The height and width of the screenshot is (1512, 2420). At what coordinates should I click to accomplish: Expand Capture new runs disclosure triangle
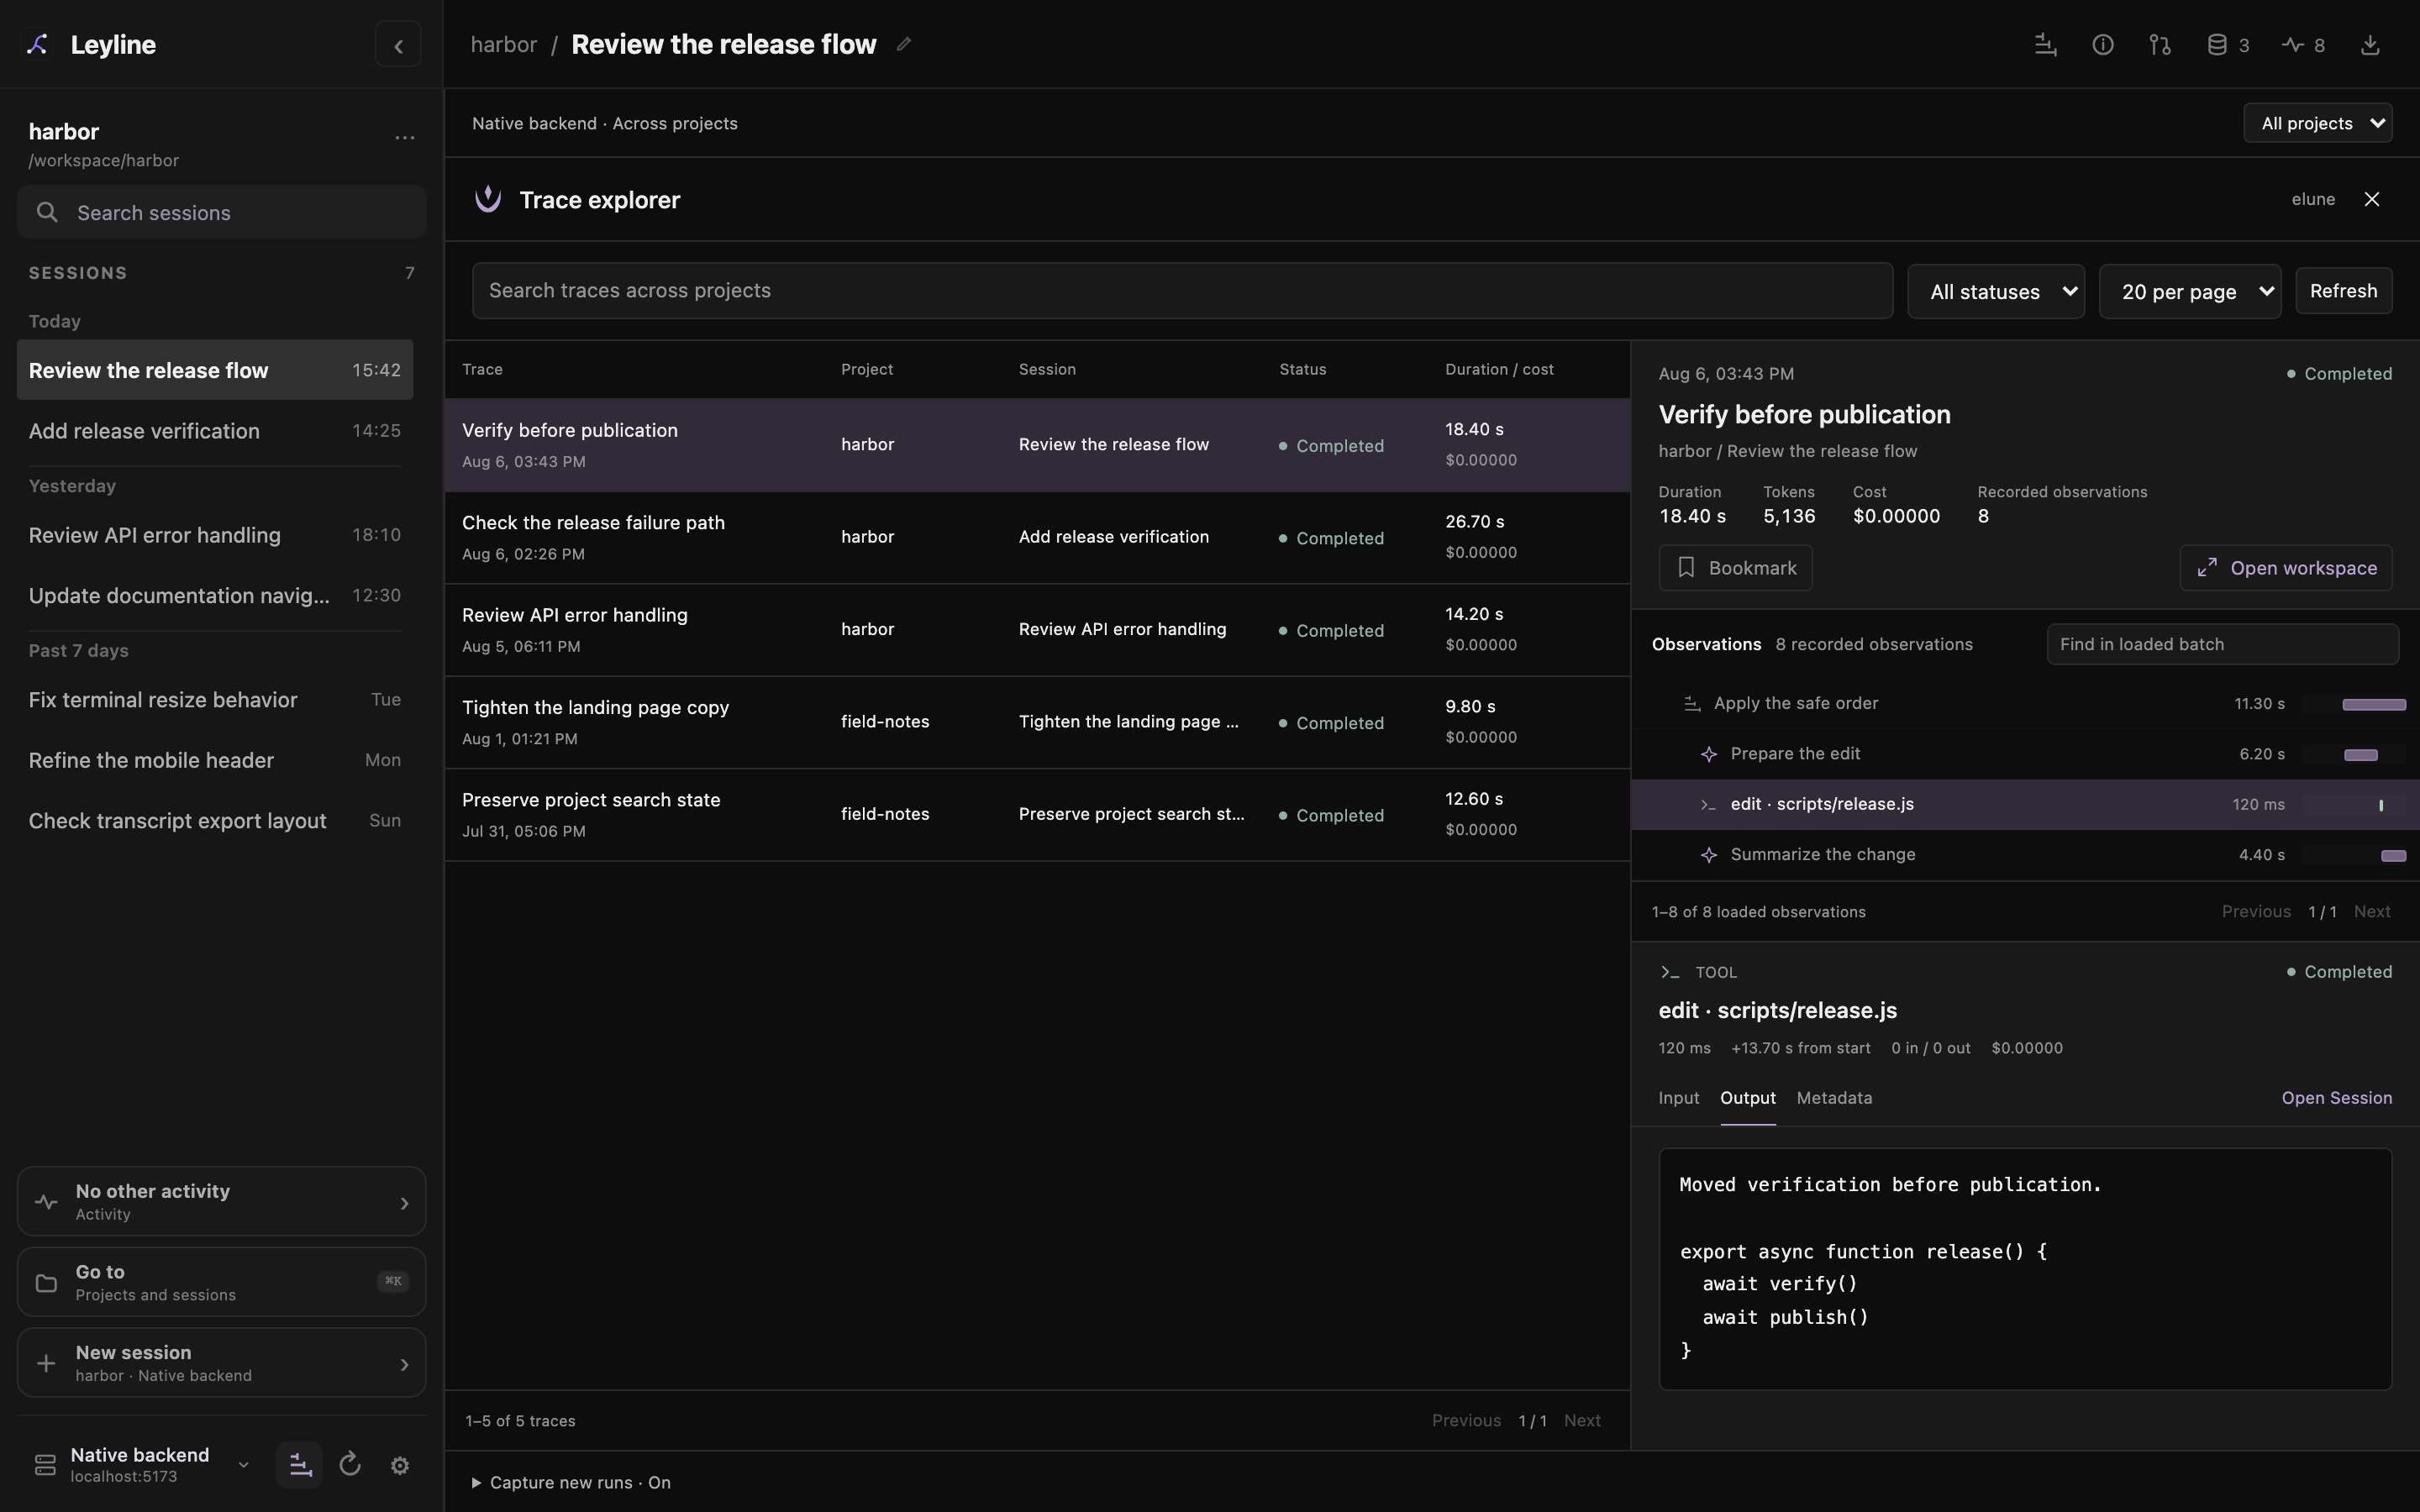coord(476,1482)
